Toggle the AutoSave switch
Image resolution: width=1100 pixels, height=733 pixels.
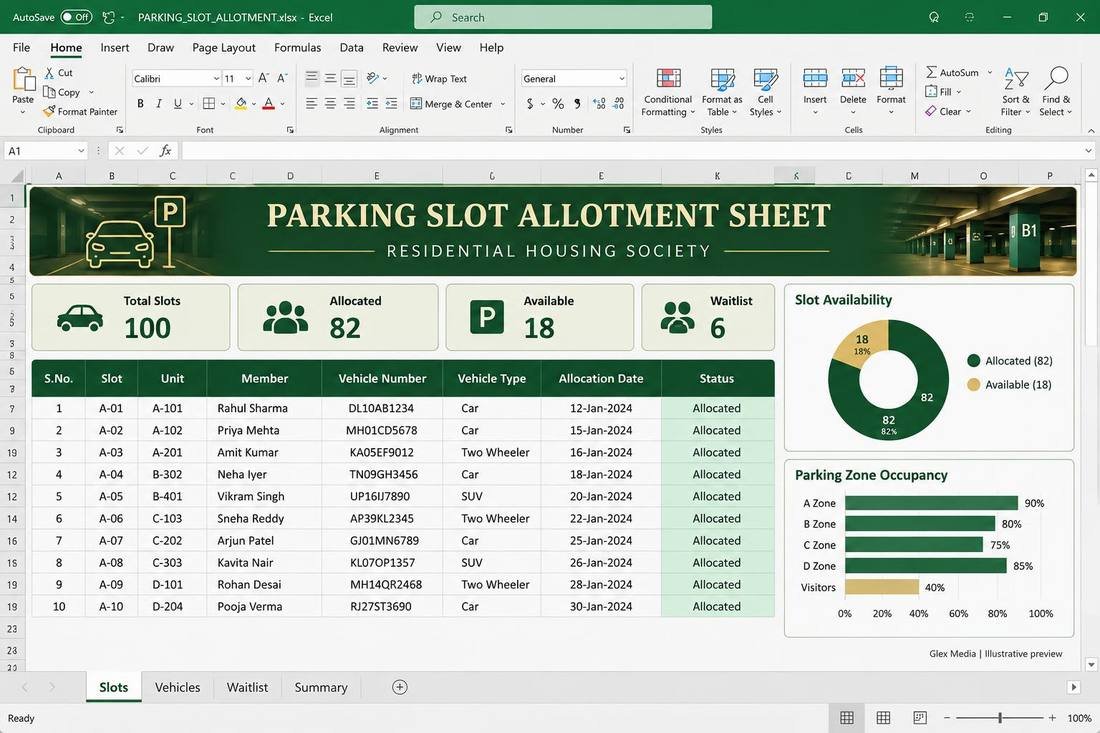tap(76, 17)
